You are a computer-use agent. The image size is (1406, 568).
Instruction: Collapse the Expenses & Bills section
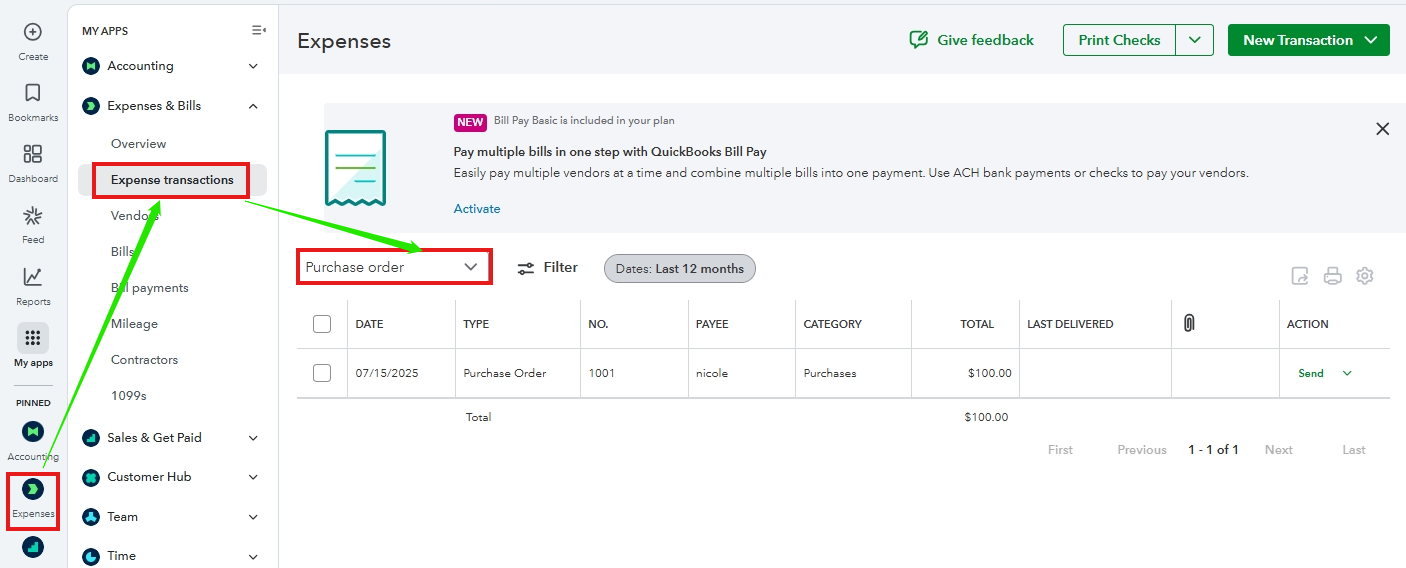pyautogui.click(x=253, y=106)
